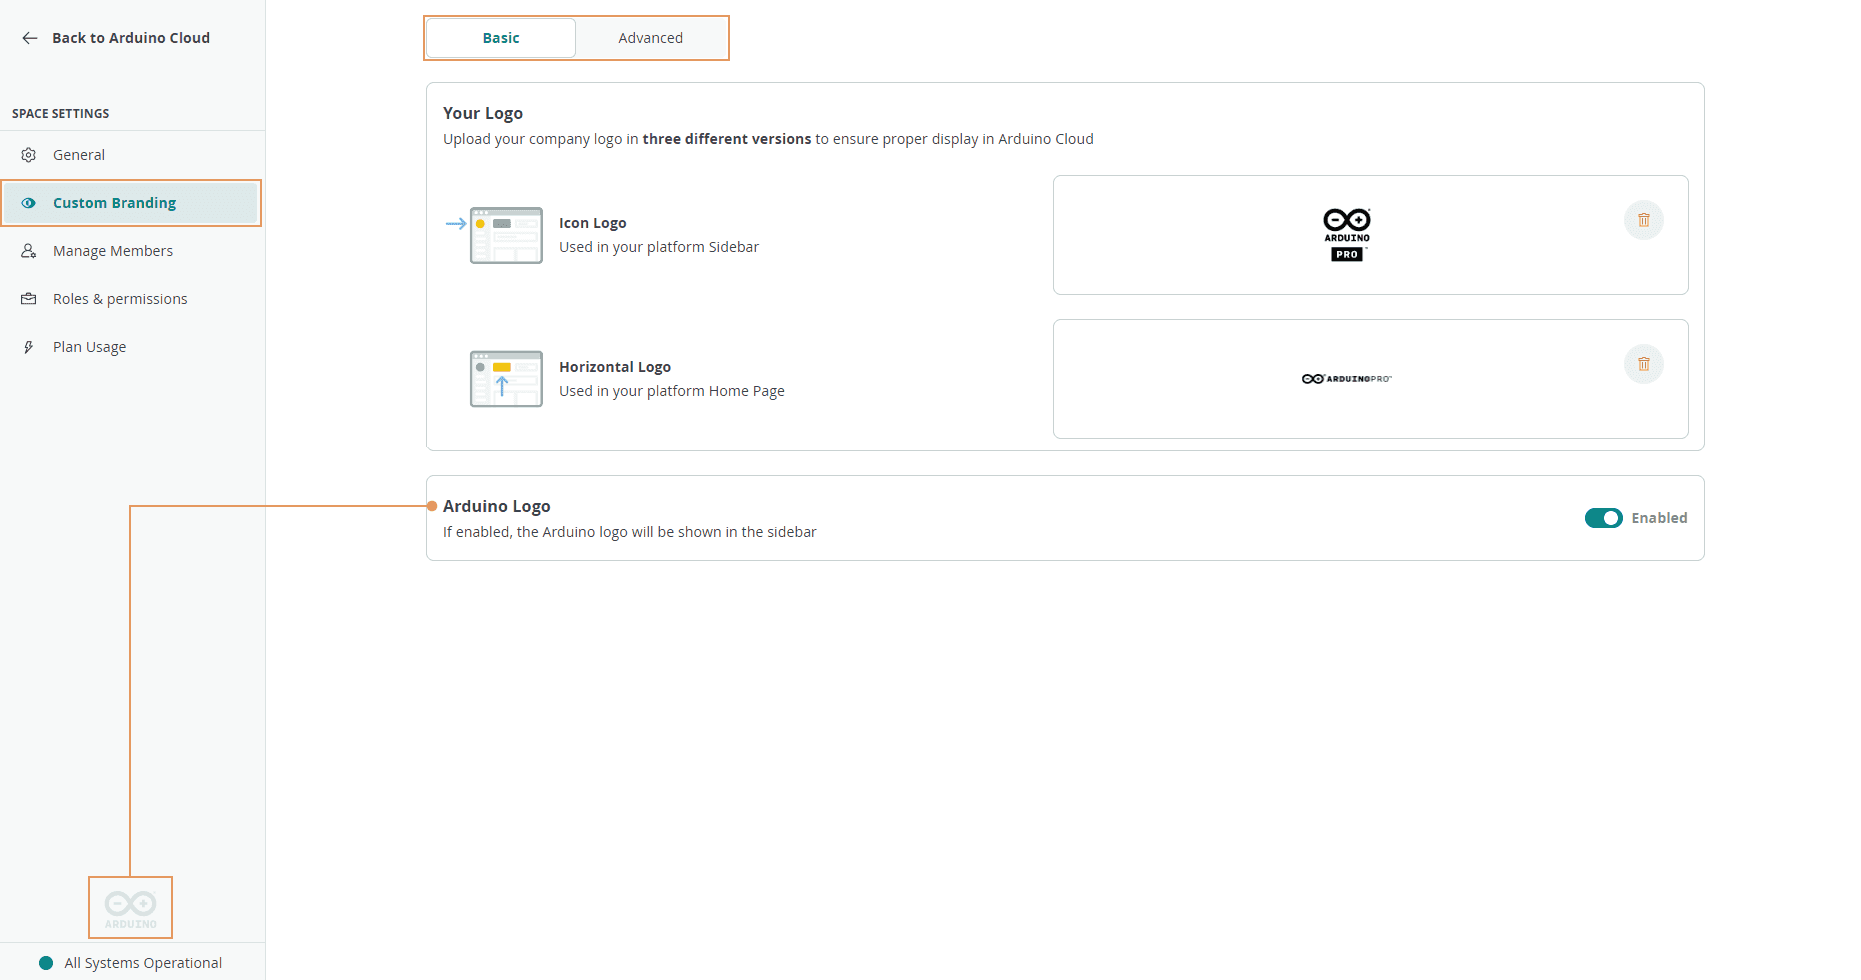This screenshot has width=1861, height=980.
Task: Remove the Horizontal Logo with trash icon
Action: click(x=1643, y=364)
